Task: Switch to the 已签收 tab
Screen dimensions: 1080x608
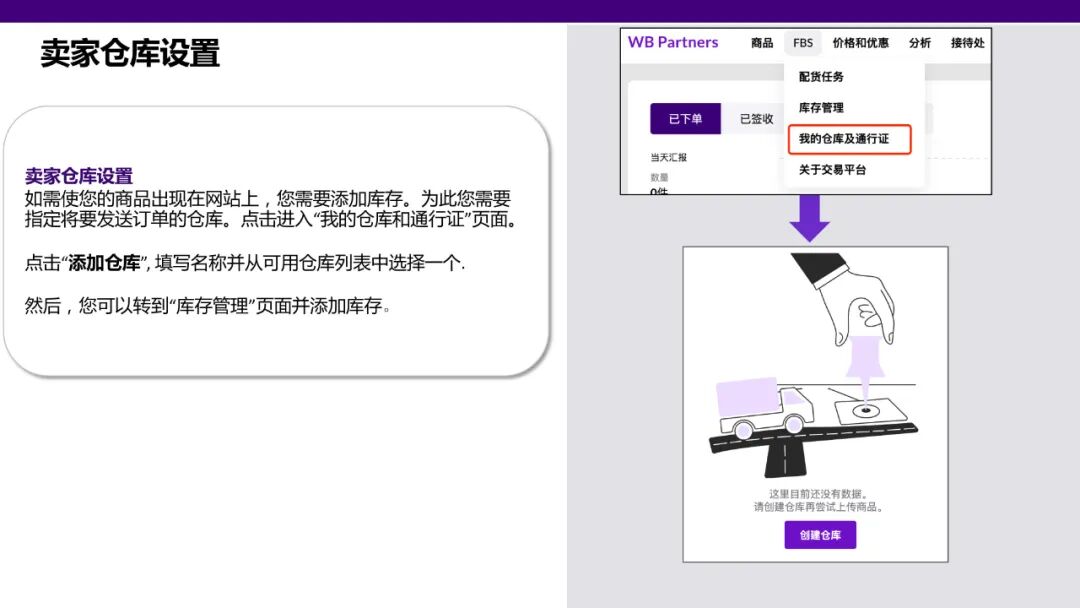Action: point(755,117)
